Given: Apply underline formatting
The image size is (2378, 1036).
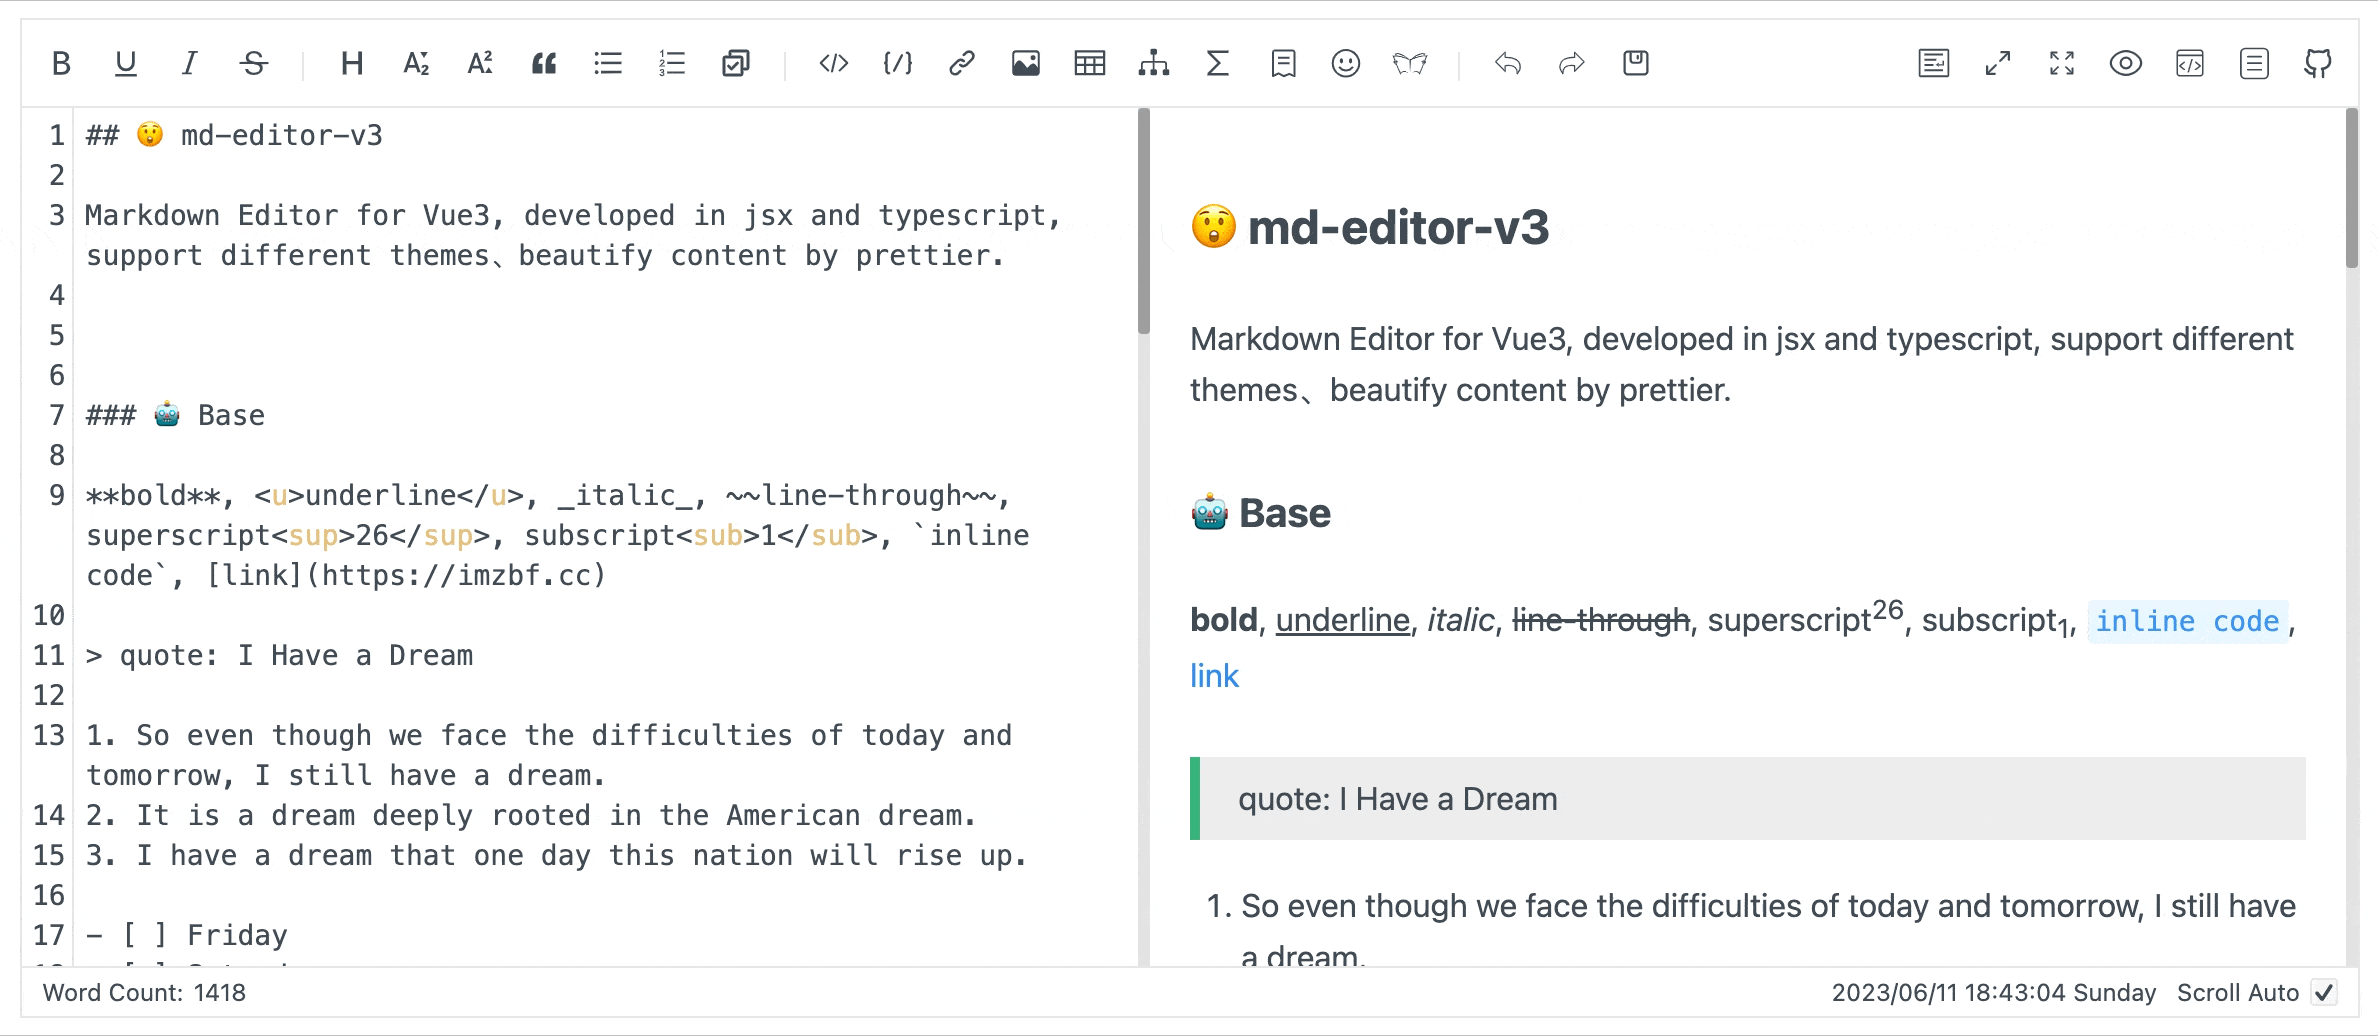Looking at the screenshot, I should pyautogui.click(x=125, y=64).
